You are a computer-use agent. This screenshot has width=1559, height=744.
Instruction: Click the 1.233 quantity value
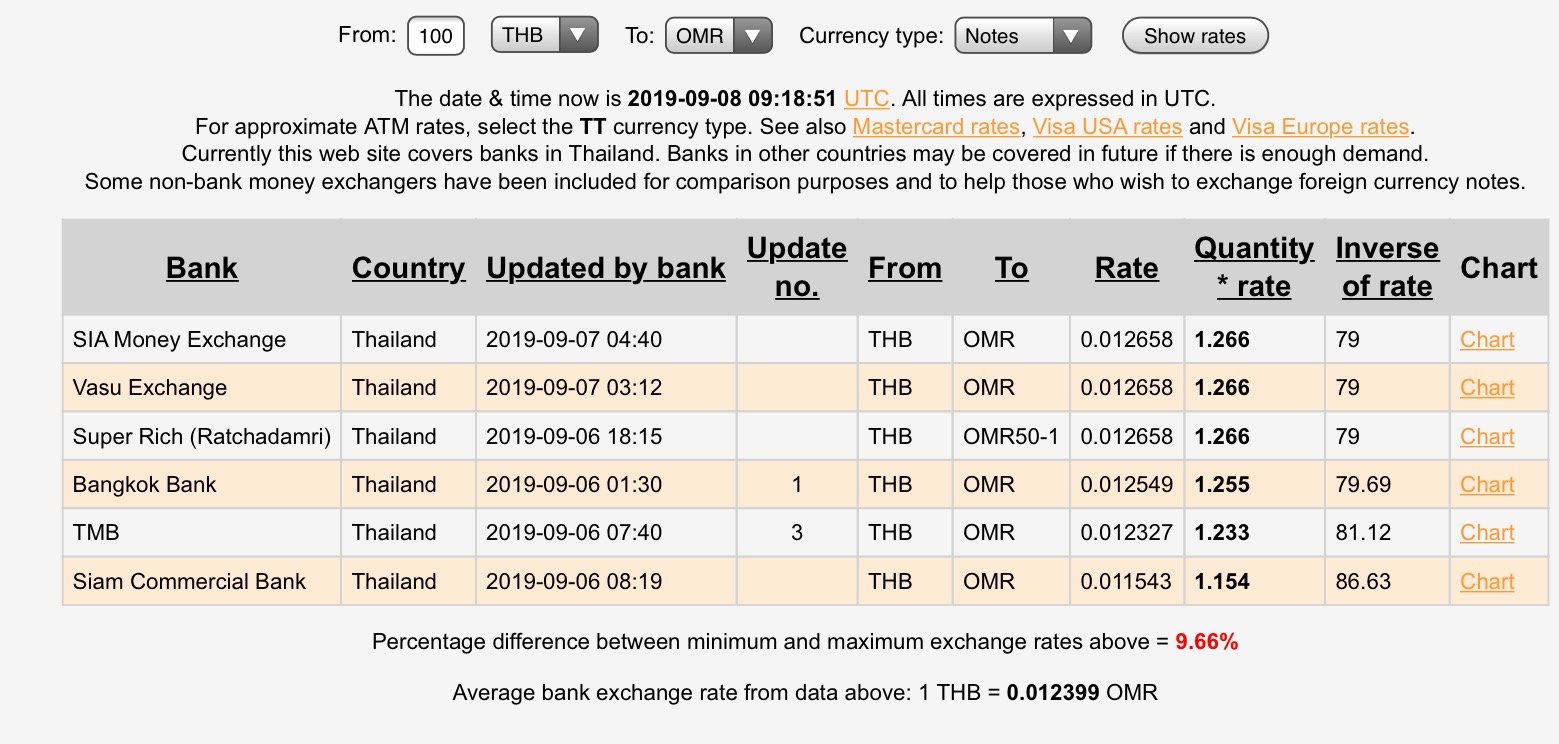tap(1222, 532)
